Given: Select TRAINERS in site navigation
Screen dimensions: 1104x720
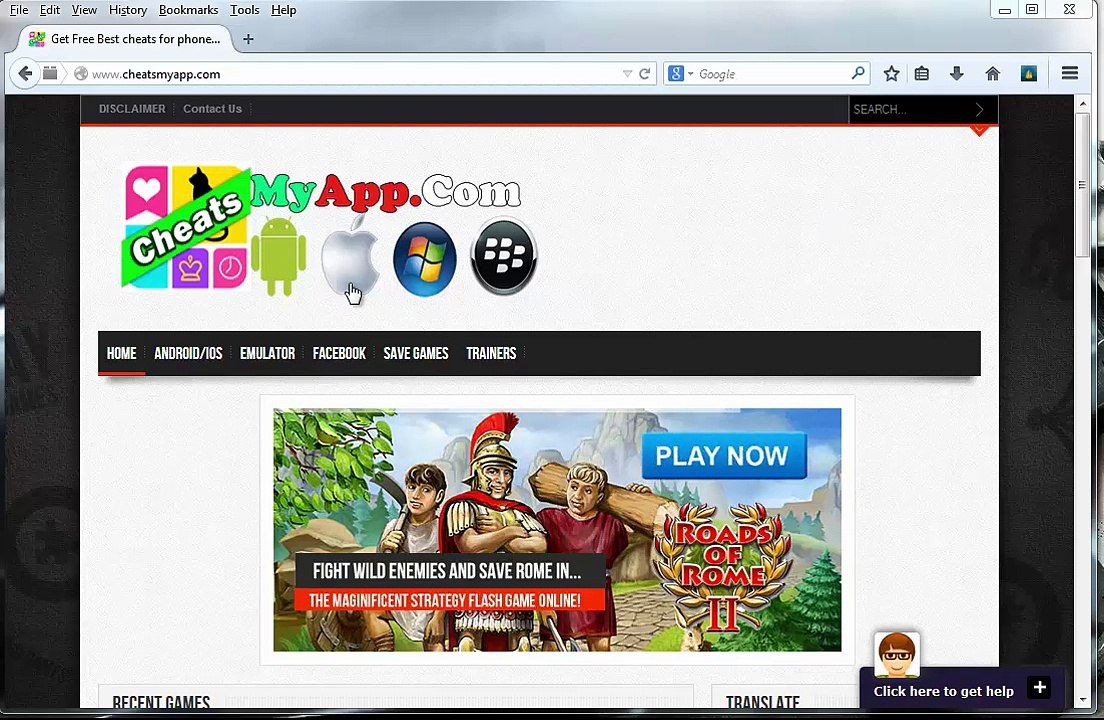Looking at the screenshot, I should (x=491, y=353).
